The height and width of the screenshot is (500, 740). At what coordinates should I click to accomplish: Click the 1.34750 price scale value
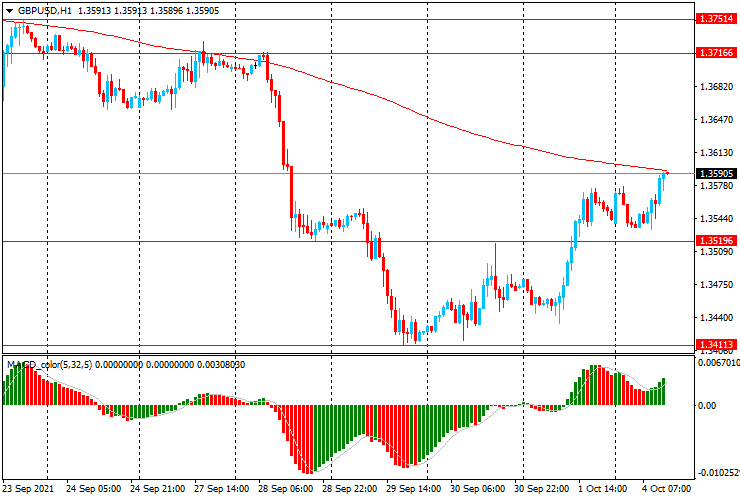pyautogui.click(x=716, y=285)
